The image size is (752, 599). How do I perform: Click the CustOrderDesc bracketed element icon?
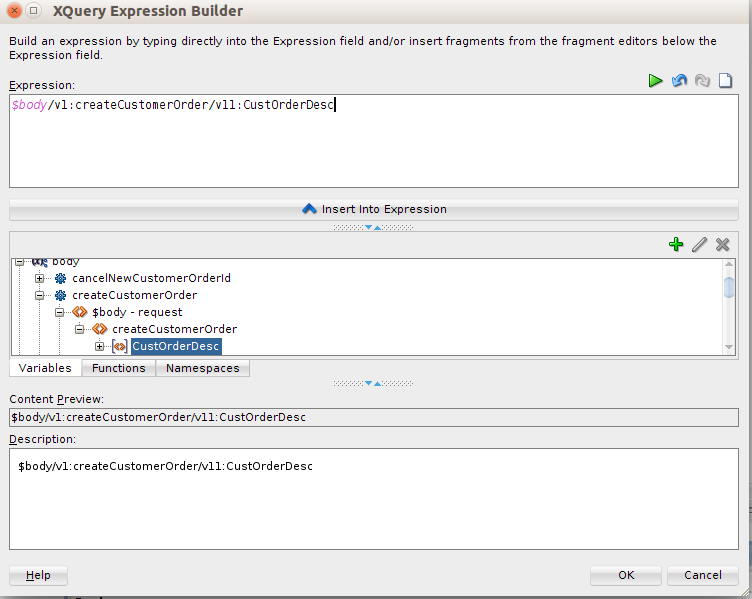(119, 346)
